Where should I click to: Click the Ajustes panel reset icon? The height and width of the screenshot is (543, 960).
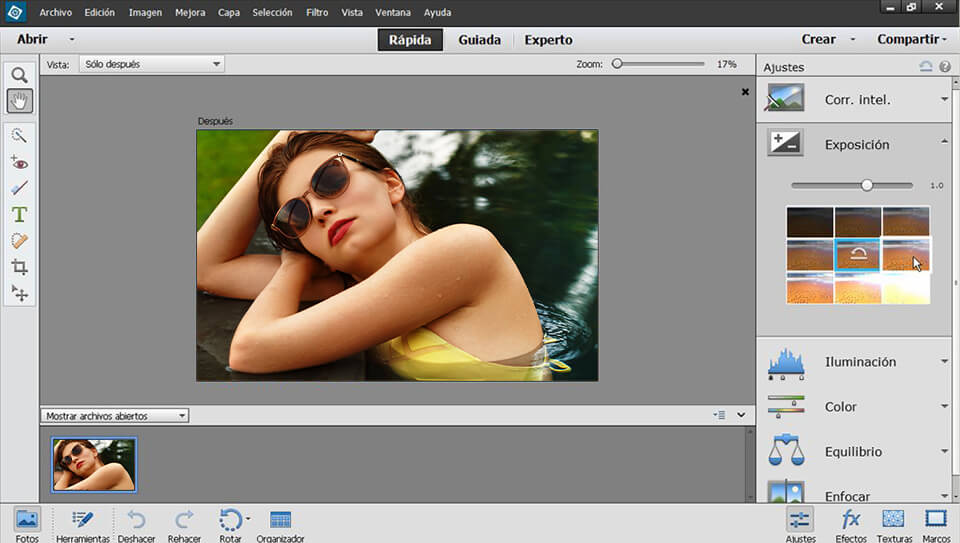(x=926, y=66)
